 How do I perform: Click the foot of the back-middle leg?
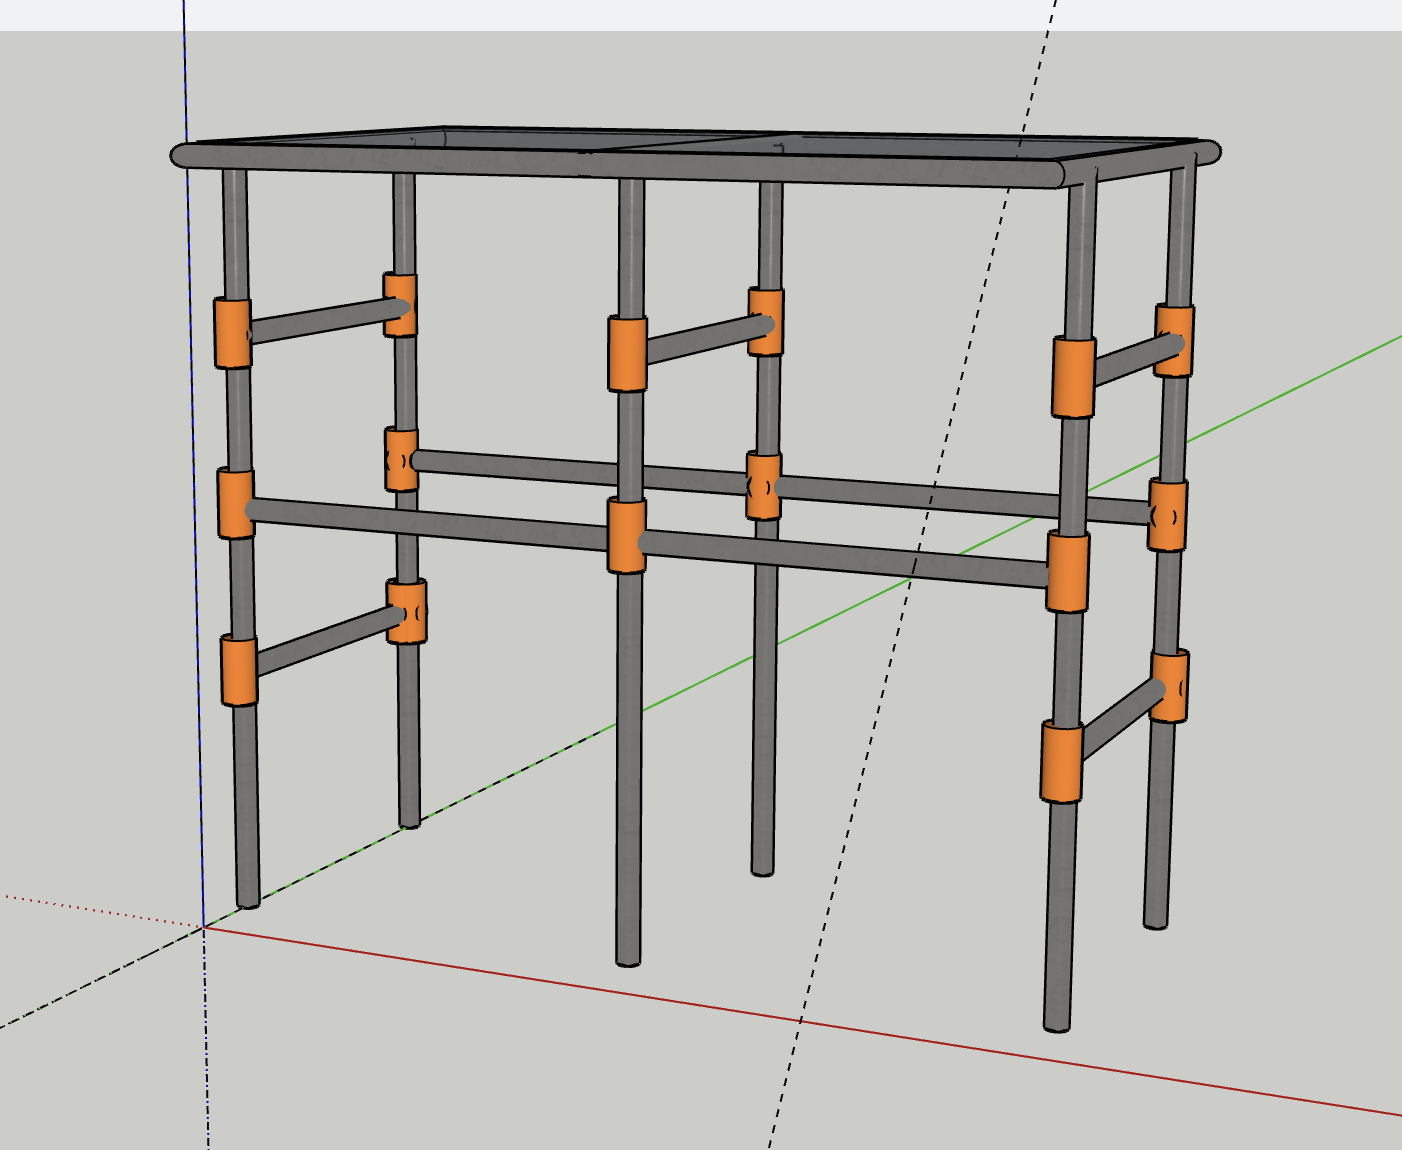(762, 868)
